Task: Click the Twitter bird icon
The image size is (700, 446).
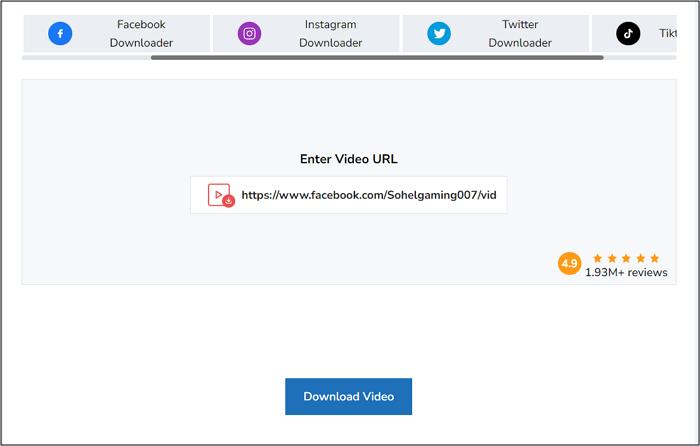Action: coord(439,33)
